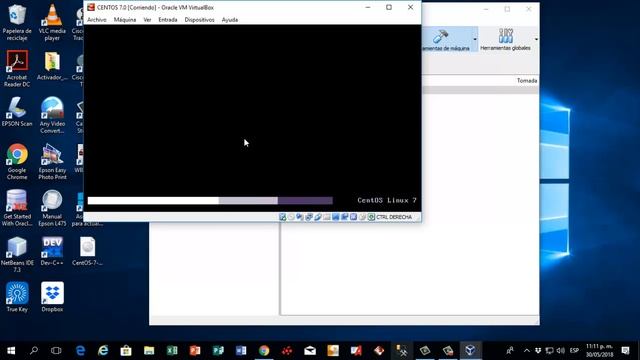The image size is (640, 360).
Task: Click the Tomada column header in the VirtualBox Manager
Action: (x=527, y=80)
